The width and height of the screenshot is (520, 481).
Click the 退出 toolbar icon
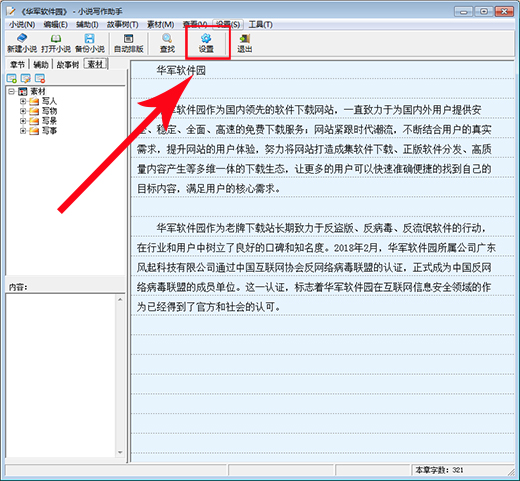pos(245,44)
